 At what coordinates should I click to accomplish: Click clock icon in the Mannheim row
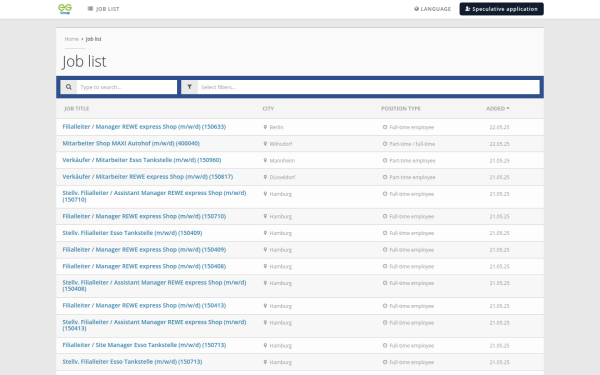[x=385, y=160]
